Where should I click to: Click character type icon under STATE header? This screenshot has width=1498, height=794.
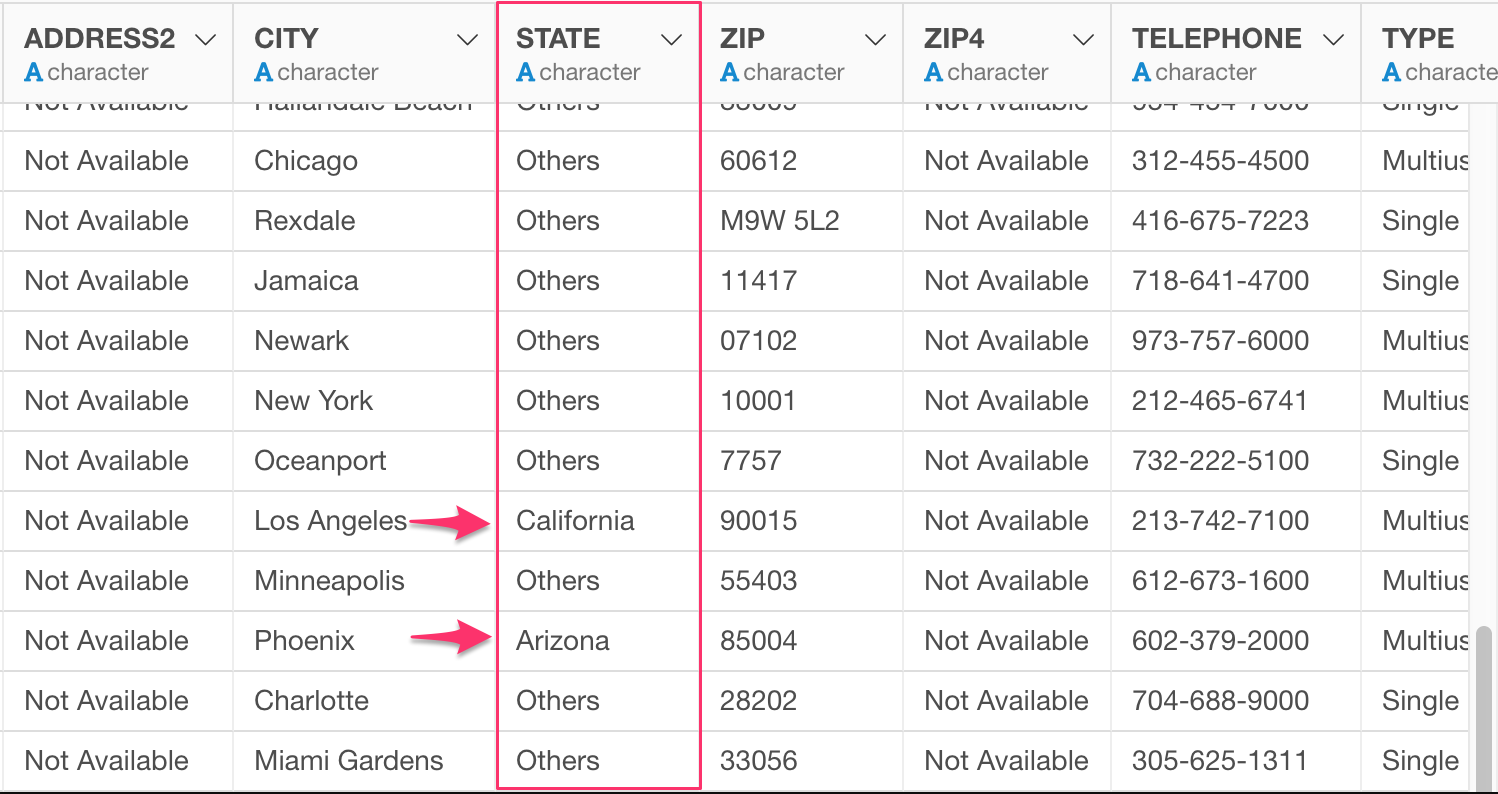(525, 72)
